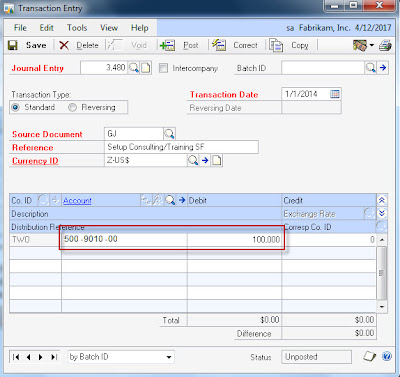Open Batch ID lookup magnifier
The height and width of the screenshot is (377, 400).
371,68
